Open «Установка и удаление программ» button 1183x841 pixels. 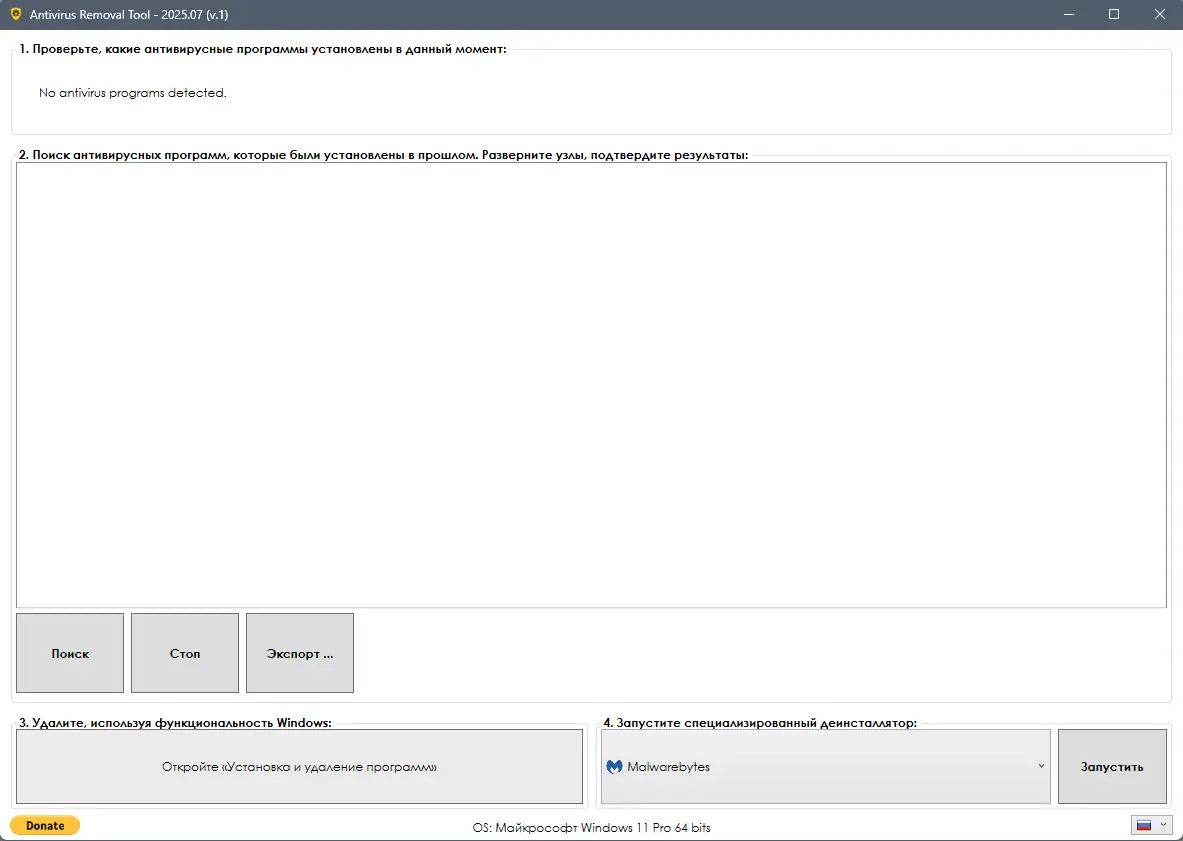tap(300, 766)
